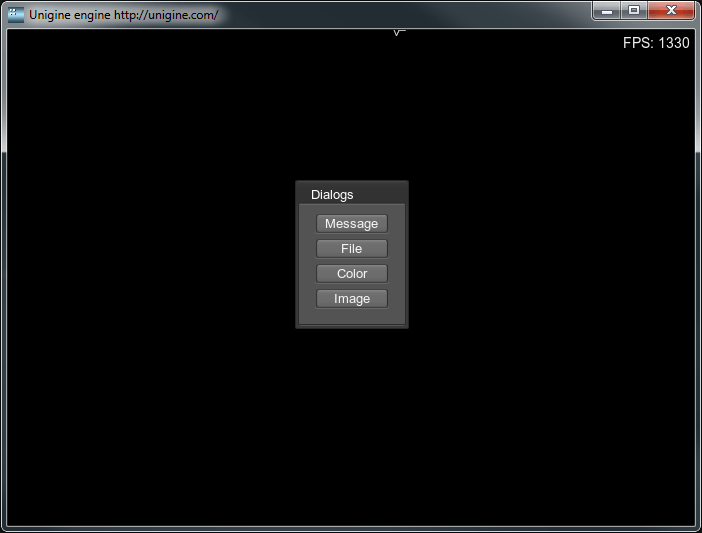Click the small cursor mark at viewport top
Image resolution: width=702 pixels, height=533 pixels.
[398, 32]
